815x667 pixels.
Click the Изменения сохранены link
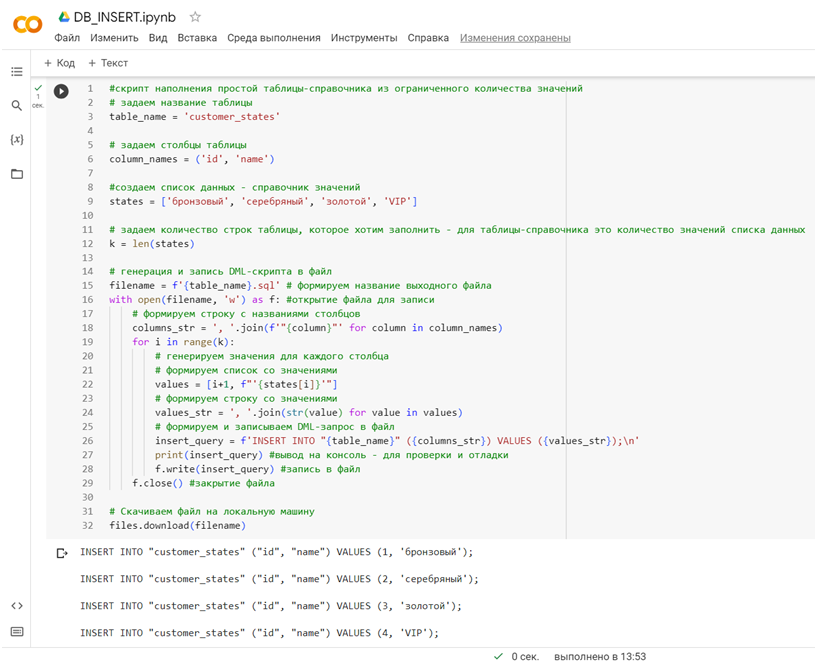click(x=515, y=38)
